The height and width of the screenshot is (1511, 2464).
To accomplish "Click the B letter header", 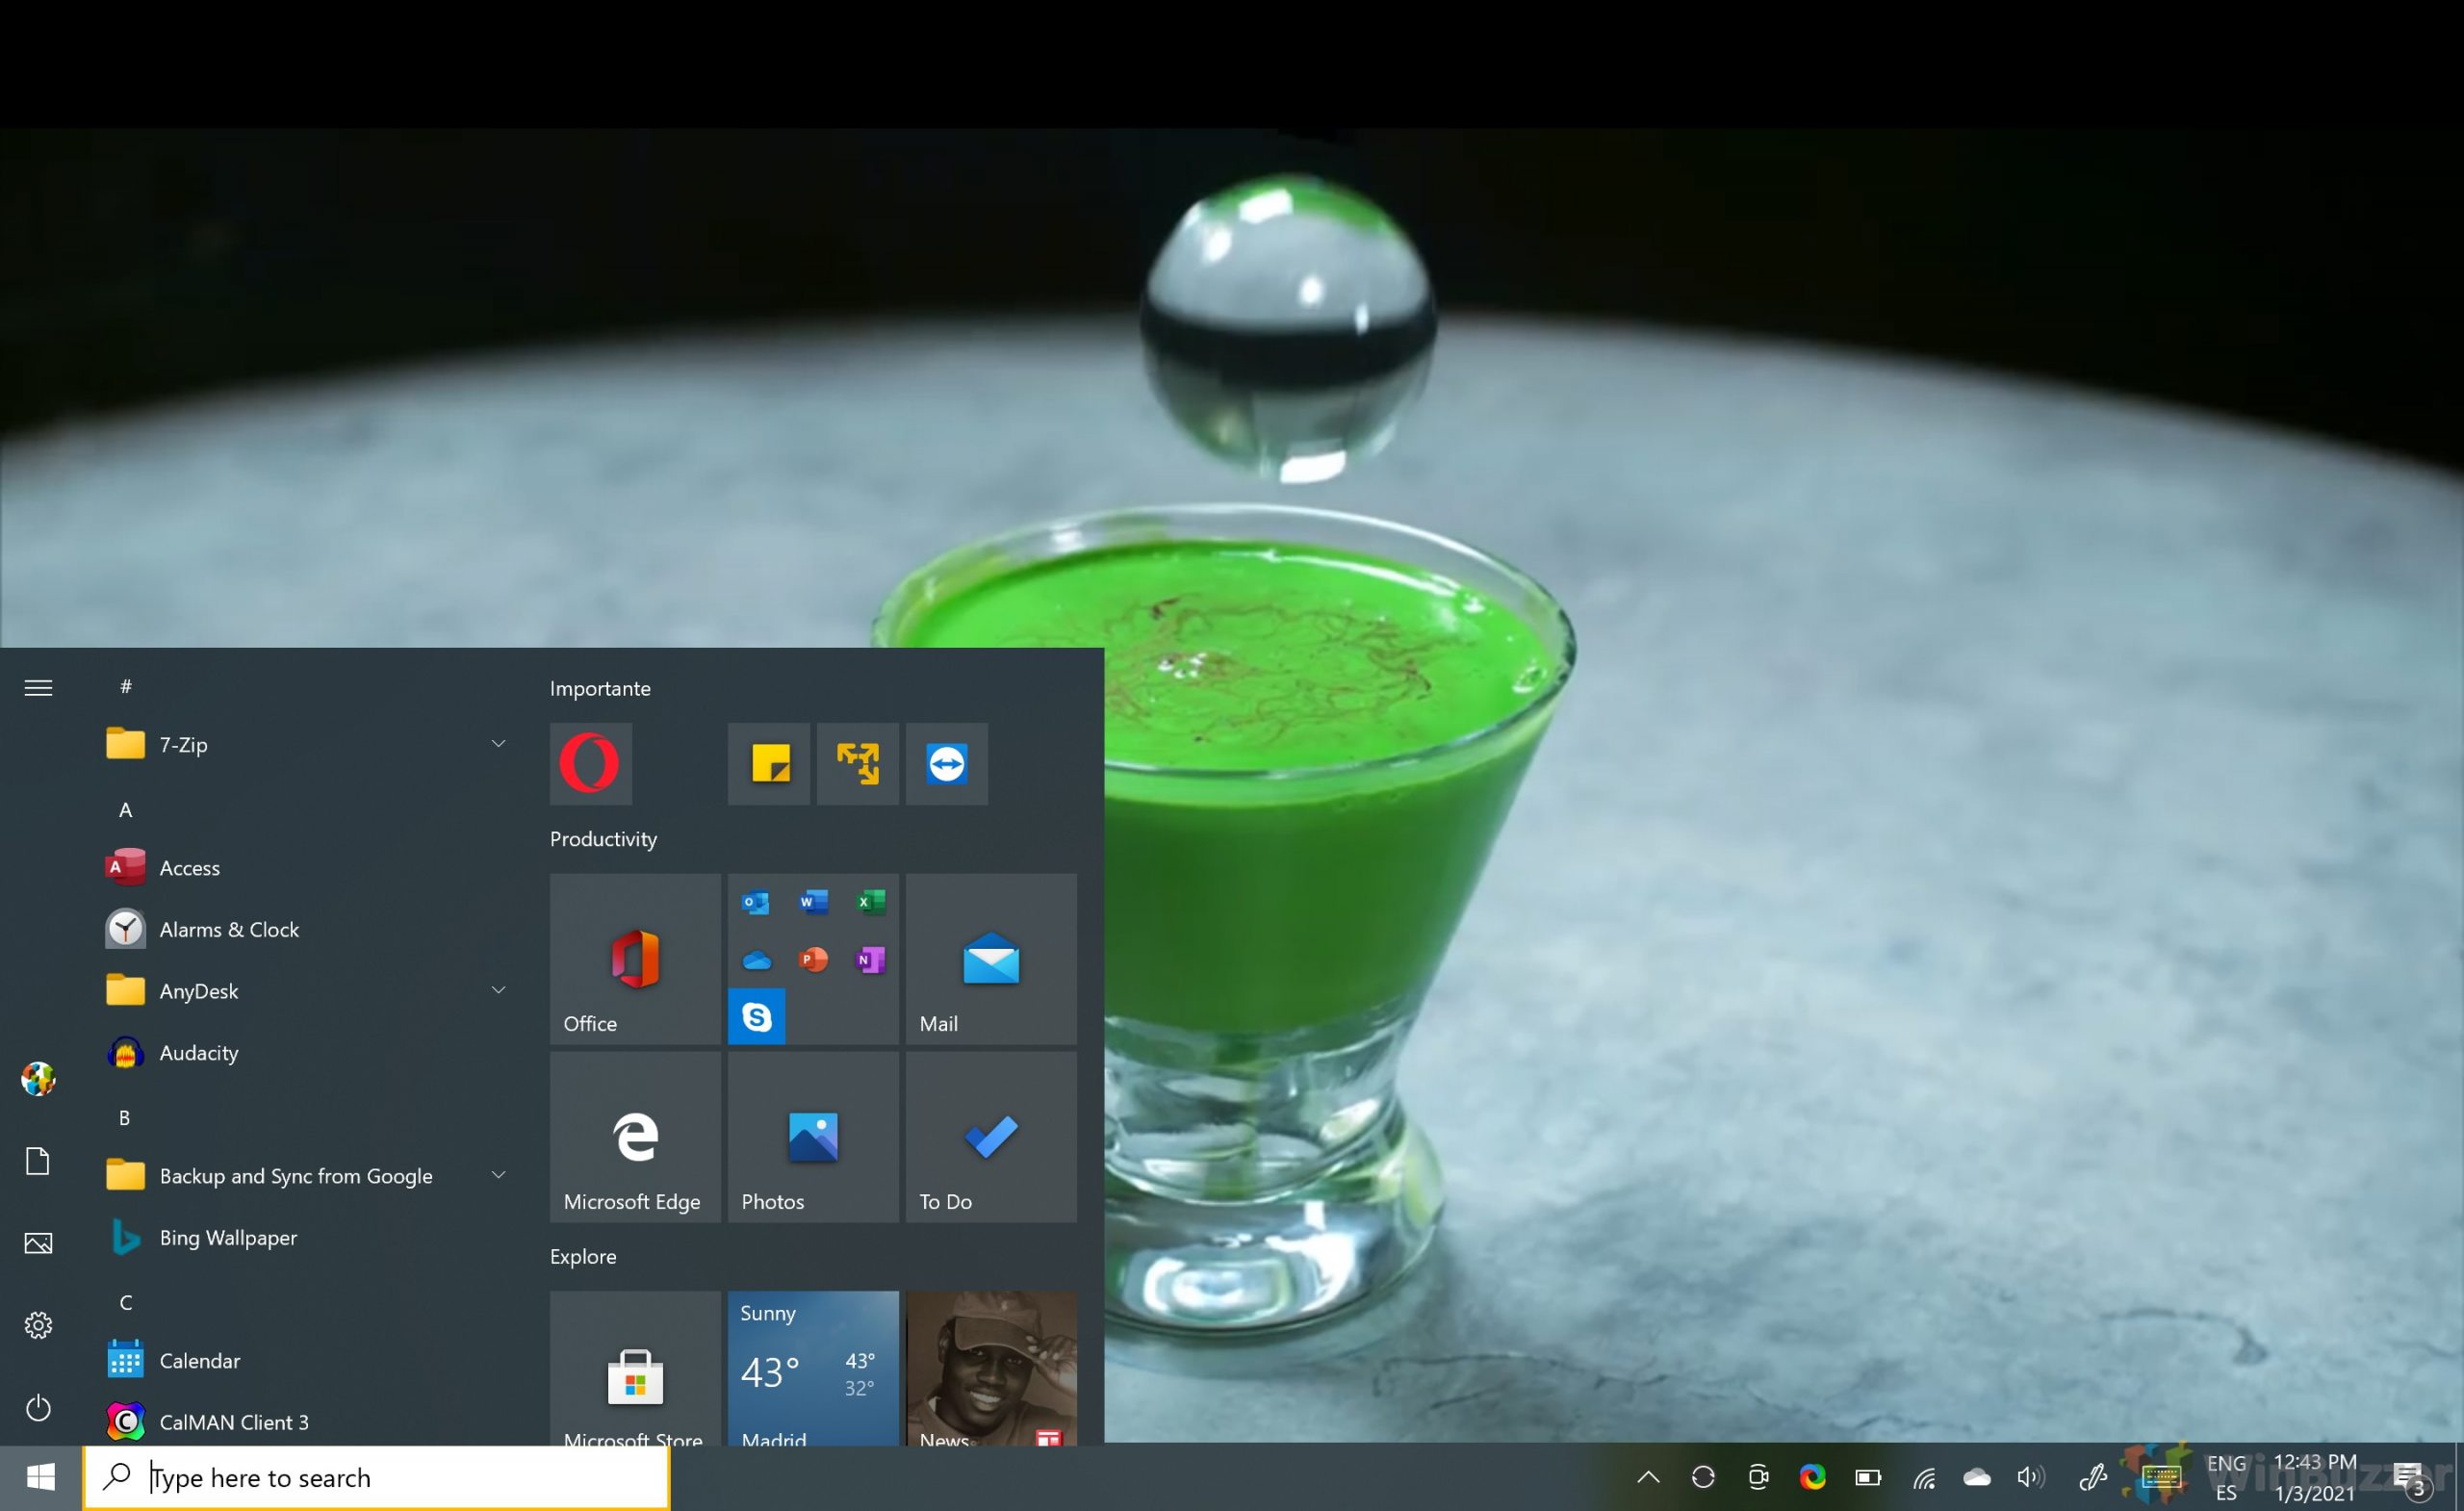I will (x=125, y=1118).
